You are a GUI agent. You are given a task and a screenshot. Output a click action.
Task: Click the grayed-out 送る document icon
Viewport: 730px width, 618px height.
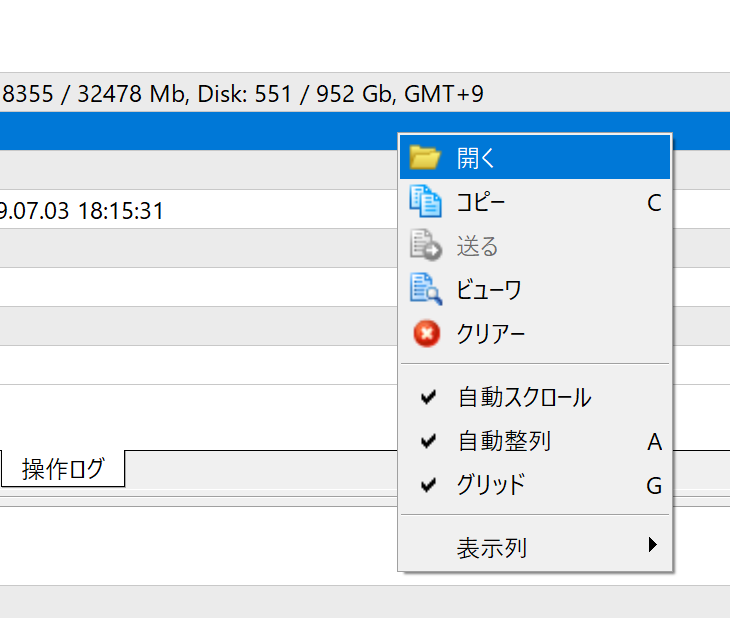point(425,246)
